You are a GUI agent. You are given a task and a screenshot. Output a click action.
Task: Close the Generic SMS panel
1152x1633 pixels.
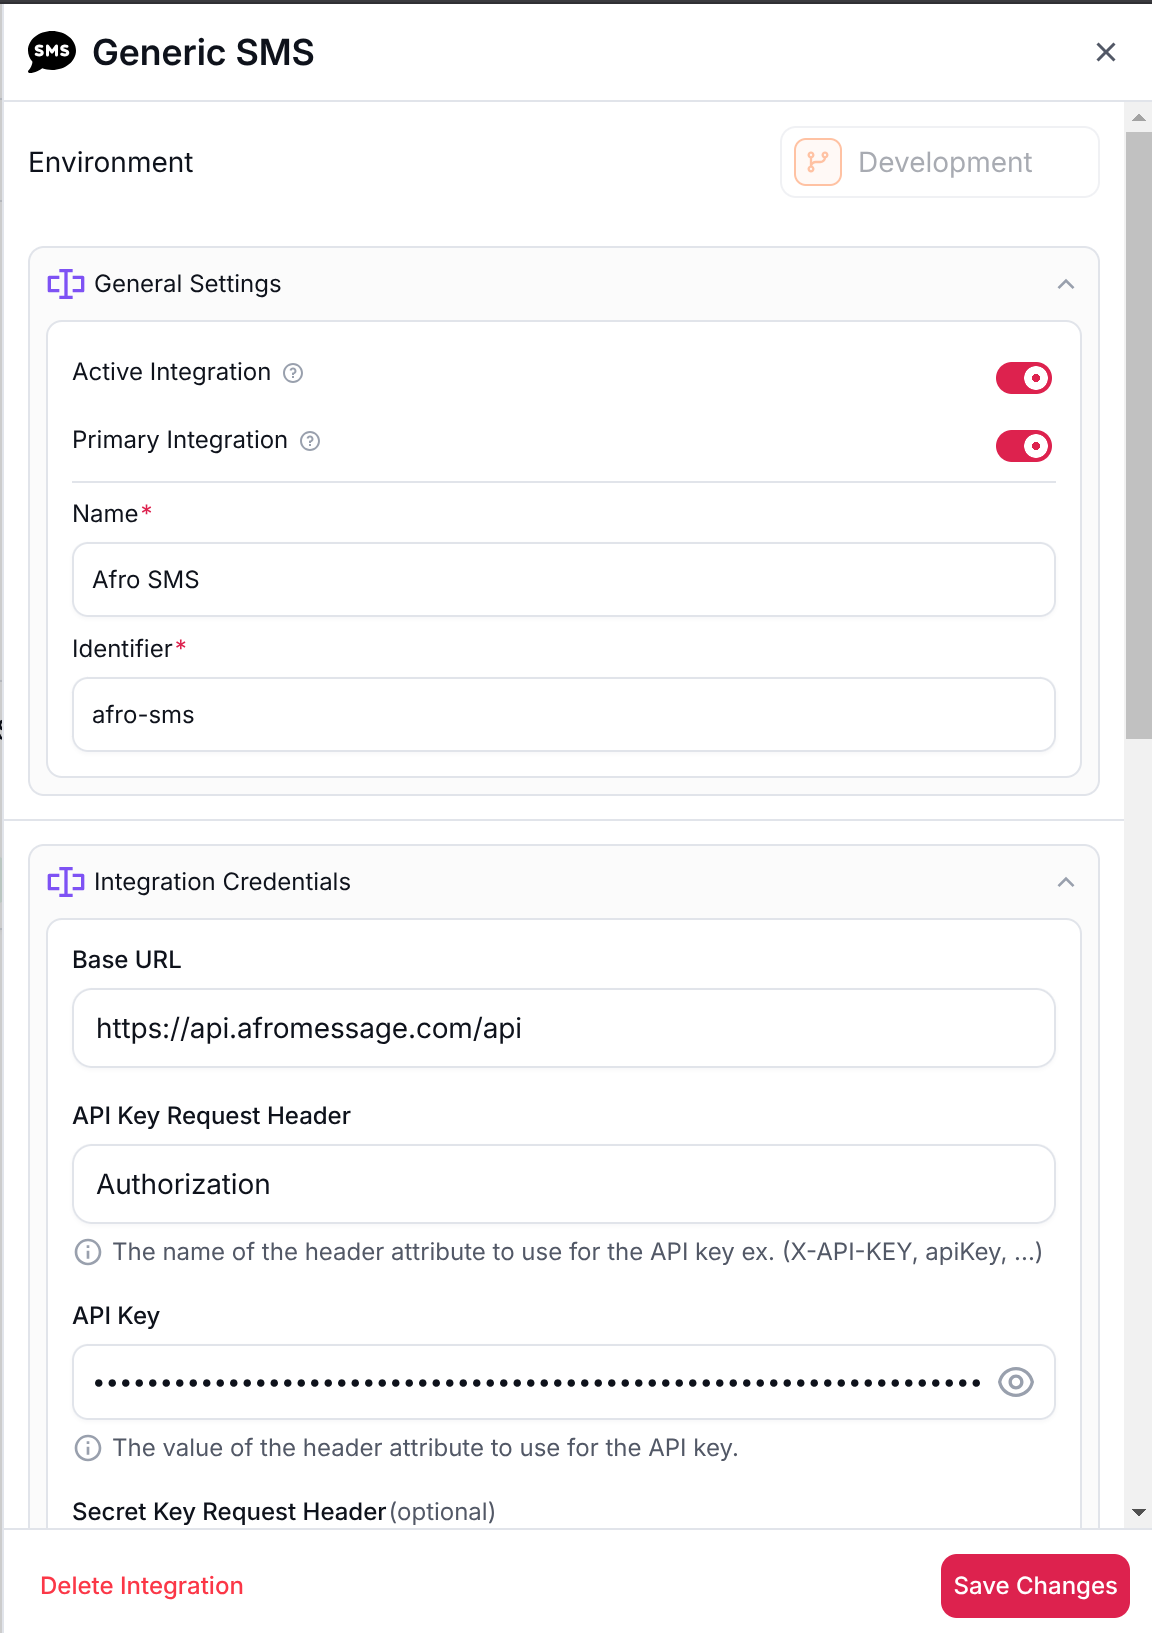click(x=1105, y=52)
